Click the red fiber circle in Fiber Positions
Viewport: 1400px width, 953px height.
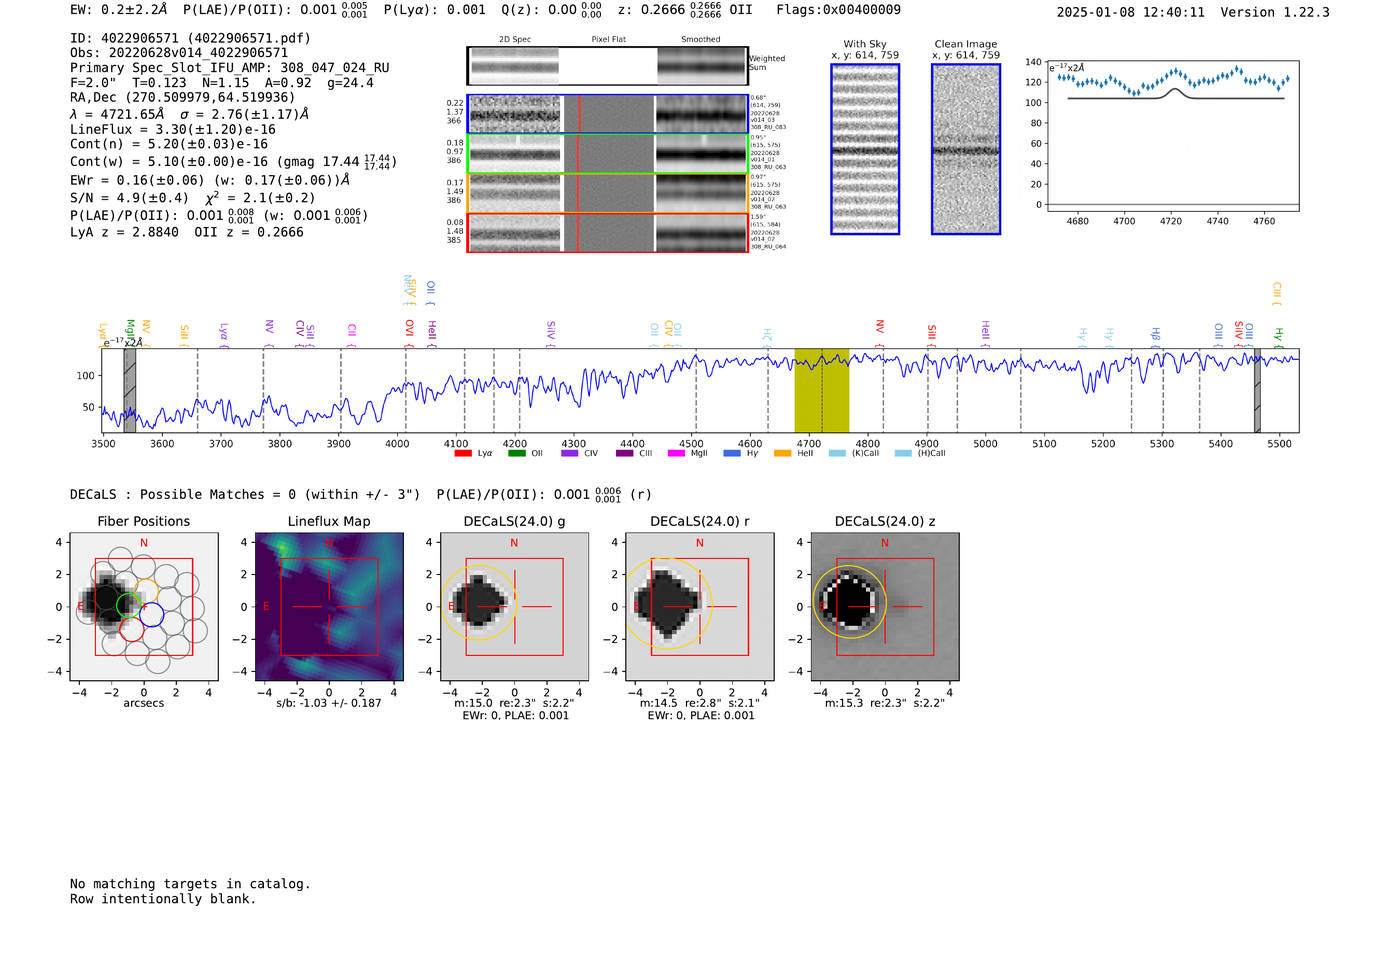point(131,629)
